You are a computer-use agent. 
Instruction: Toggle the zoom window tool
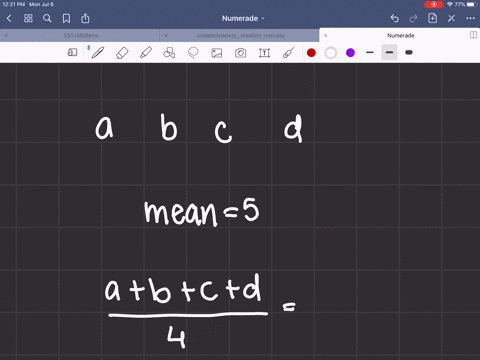point(72,52)
